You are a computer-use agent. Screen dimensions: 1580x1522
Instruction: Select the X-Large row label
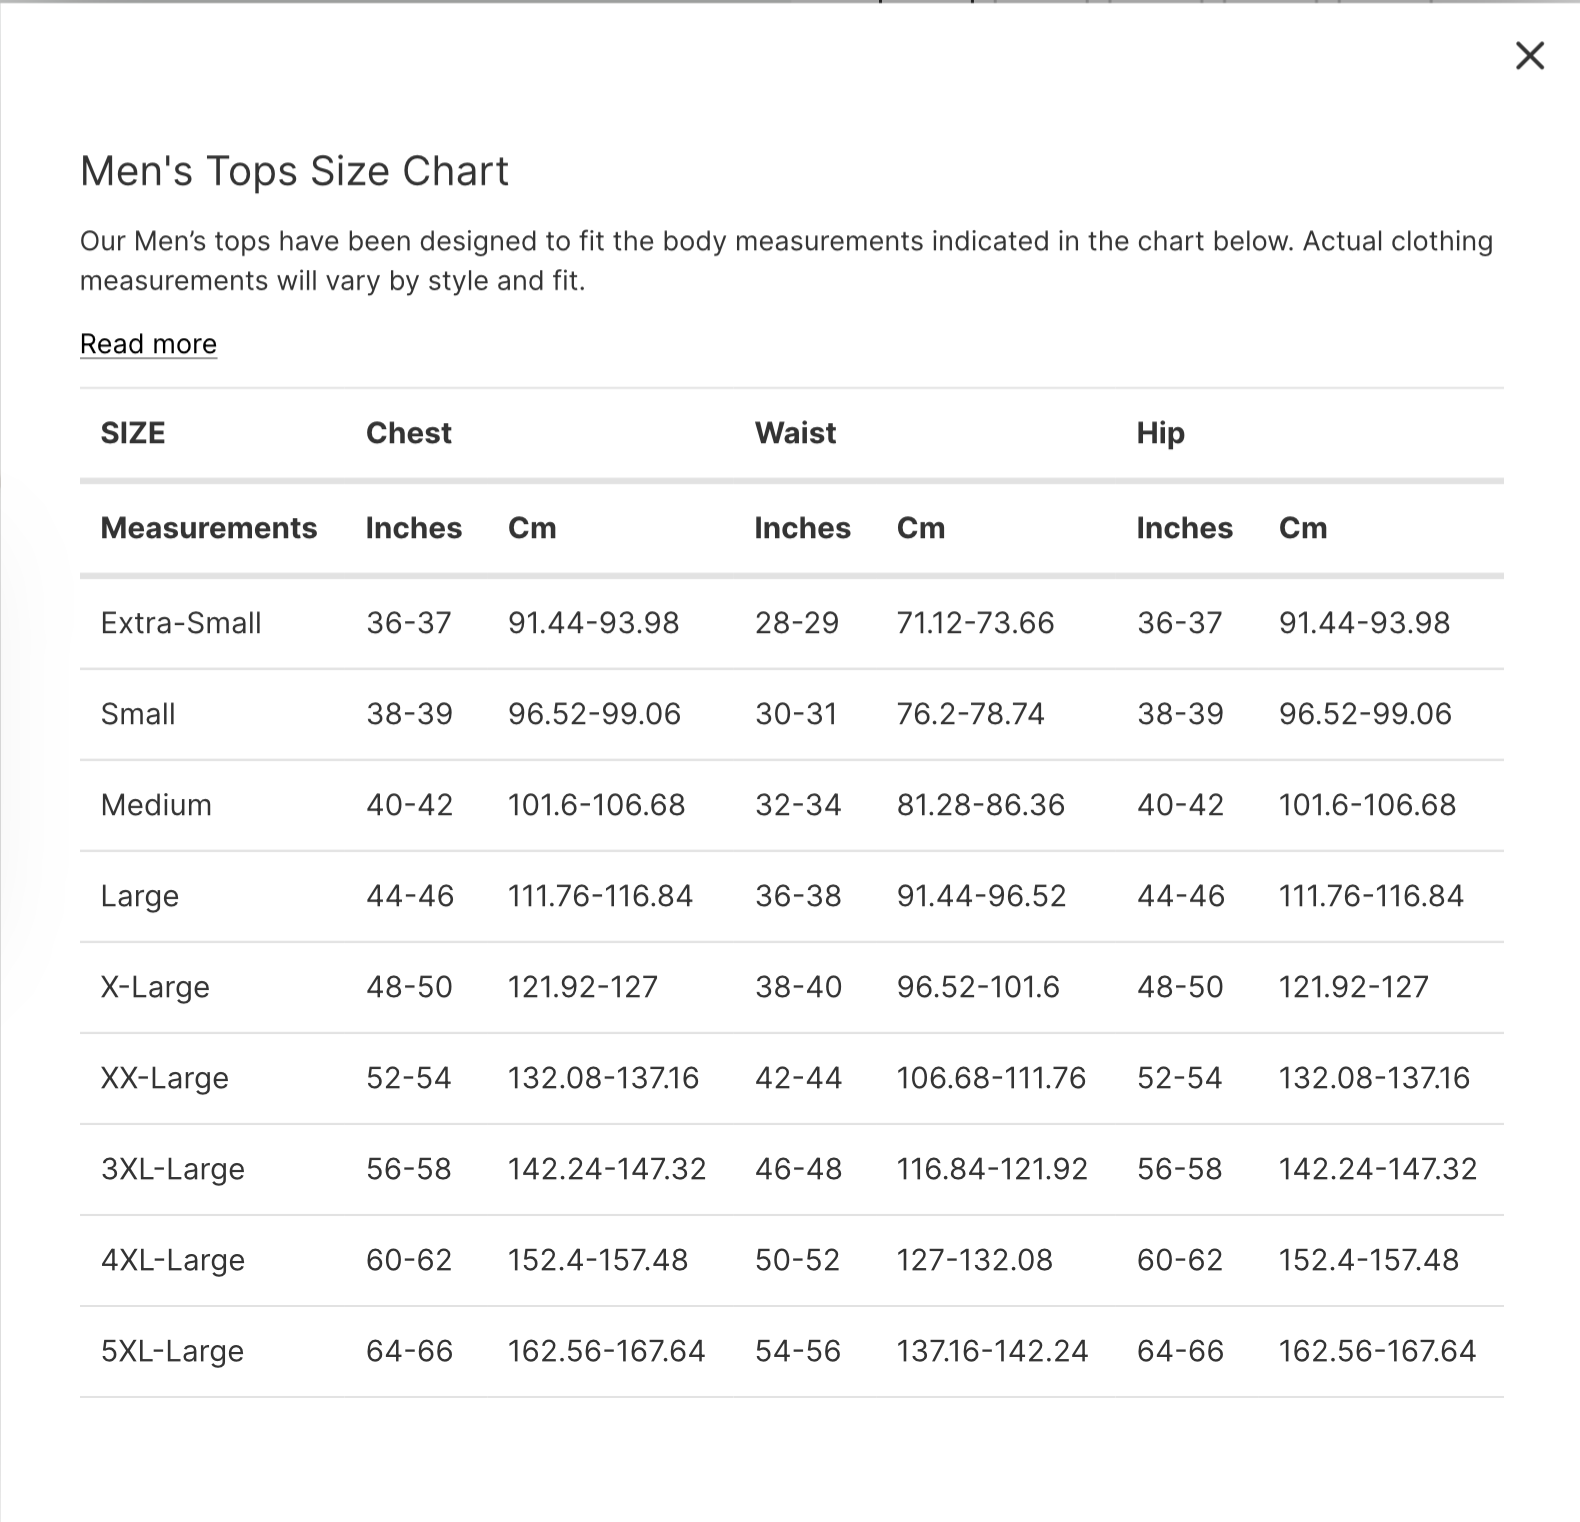(155, 987)
